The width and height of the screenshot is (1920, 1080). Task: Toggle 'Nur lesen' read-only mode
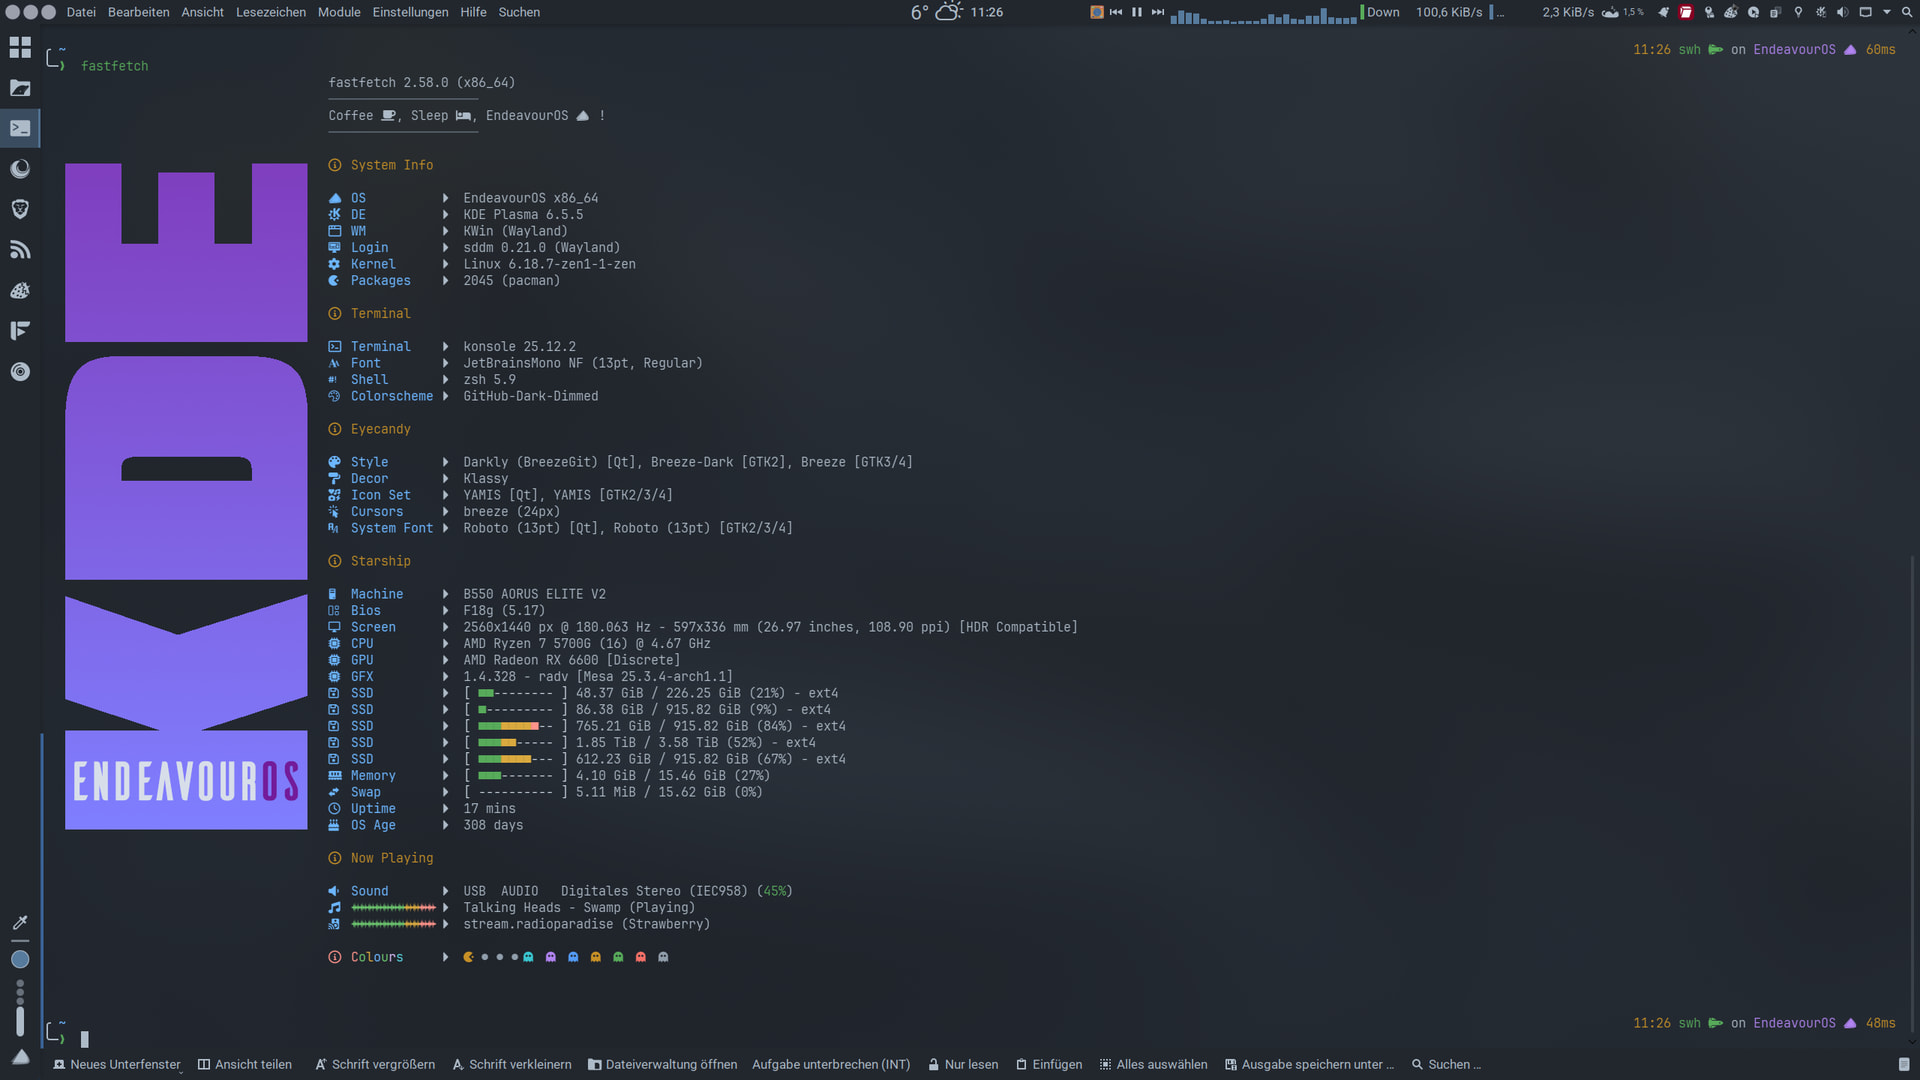(963, 1064)
